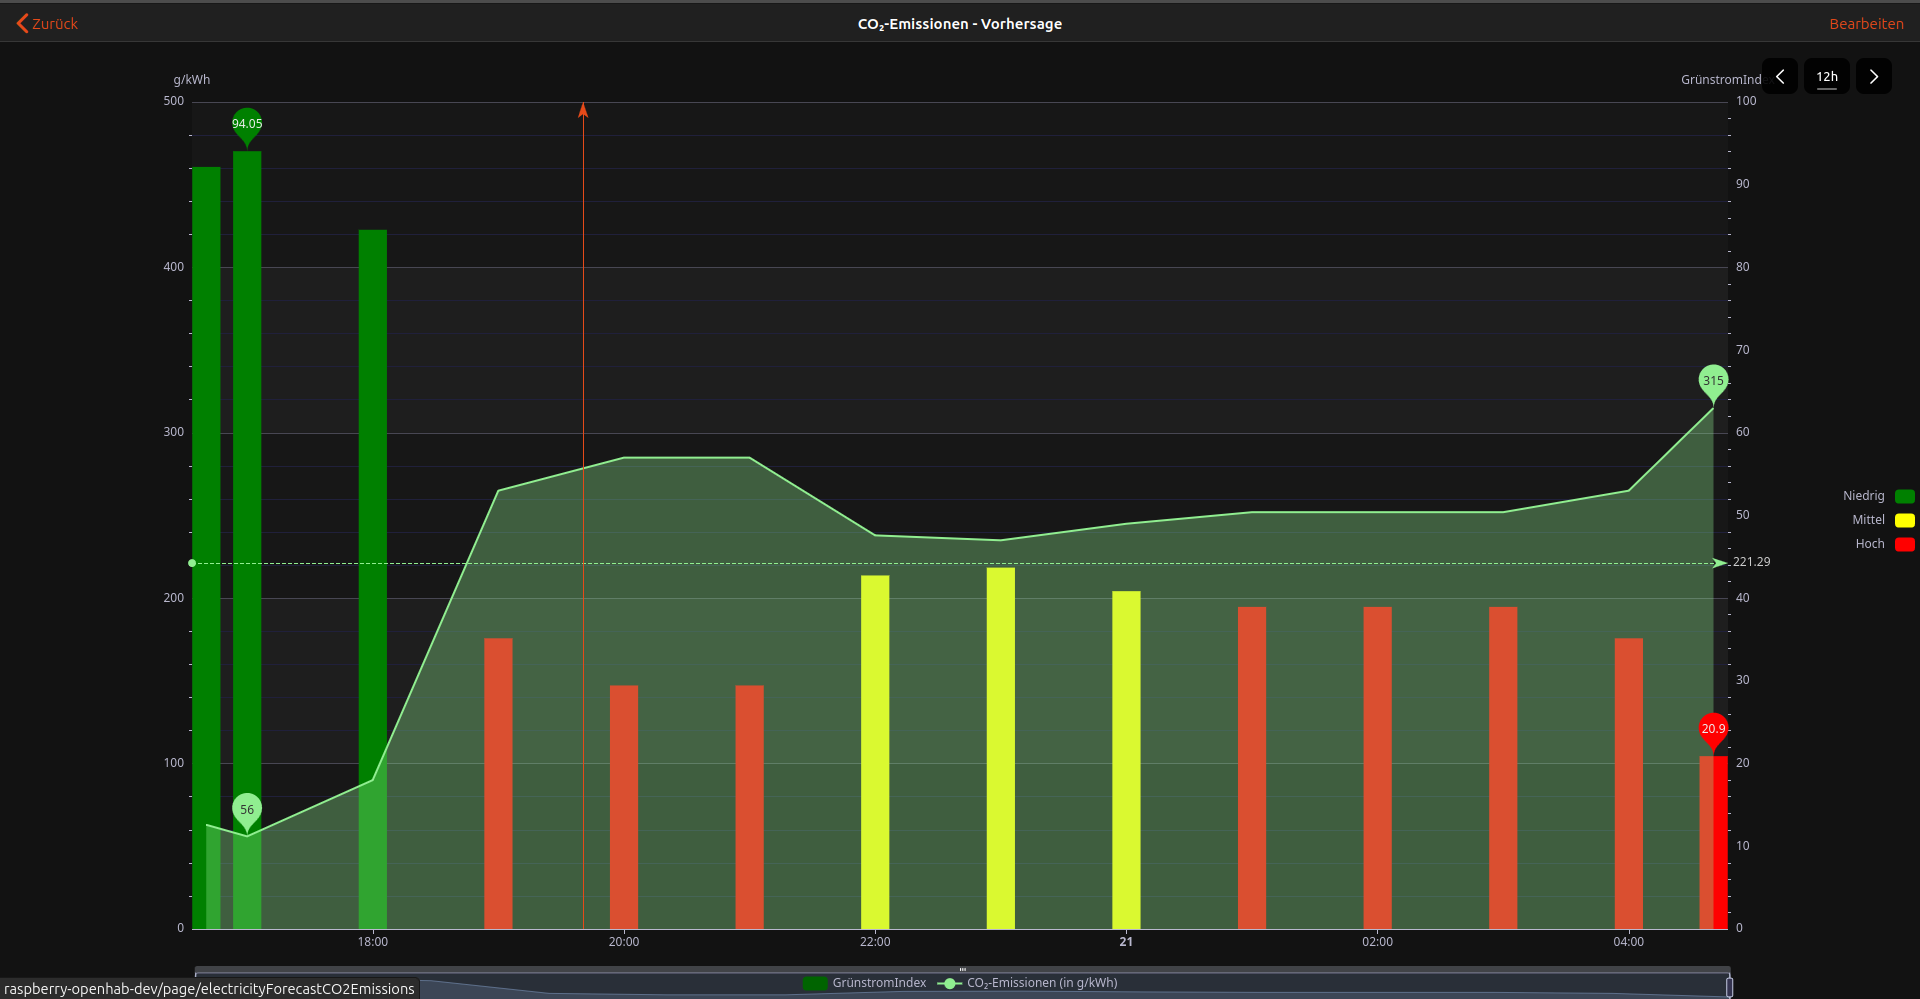1920x999 pixels.
Task: Click the tallest yellow bar after 22:00
Action: point(1000,748)
